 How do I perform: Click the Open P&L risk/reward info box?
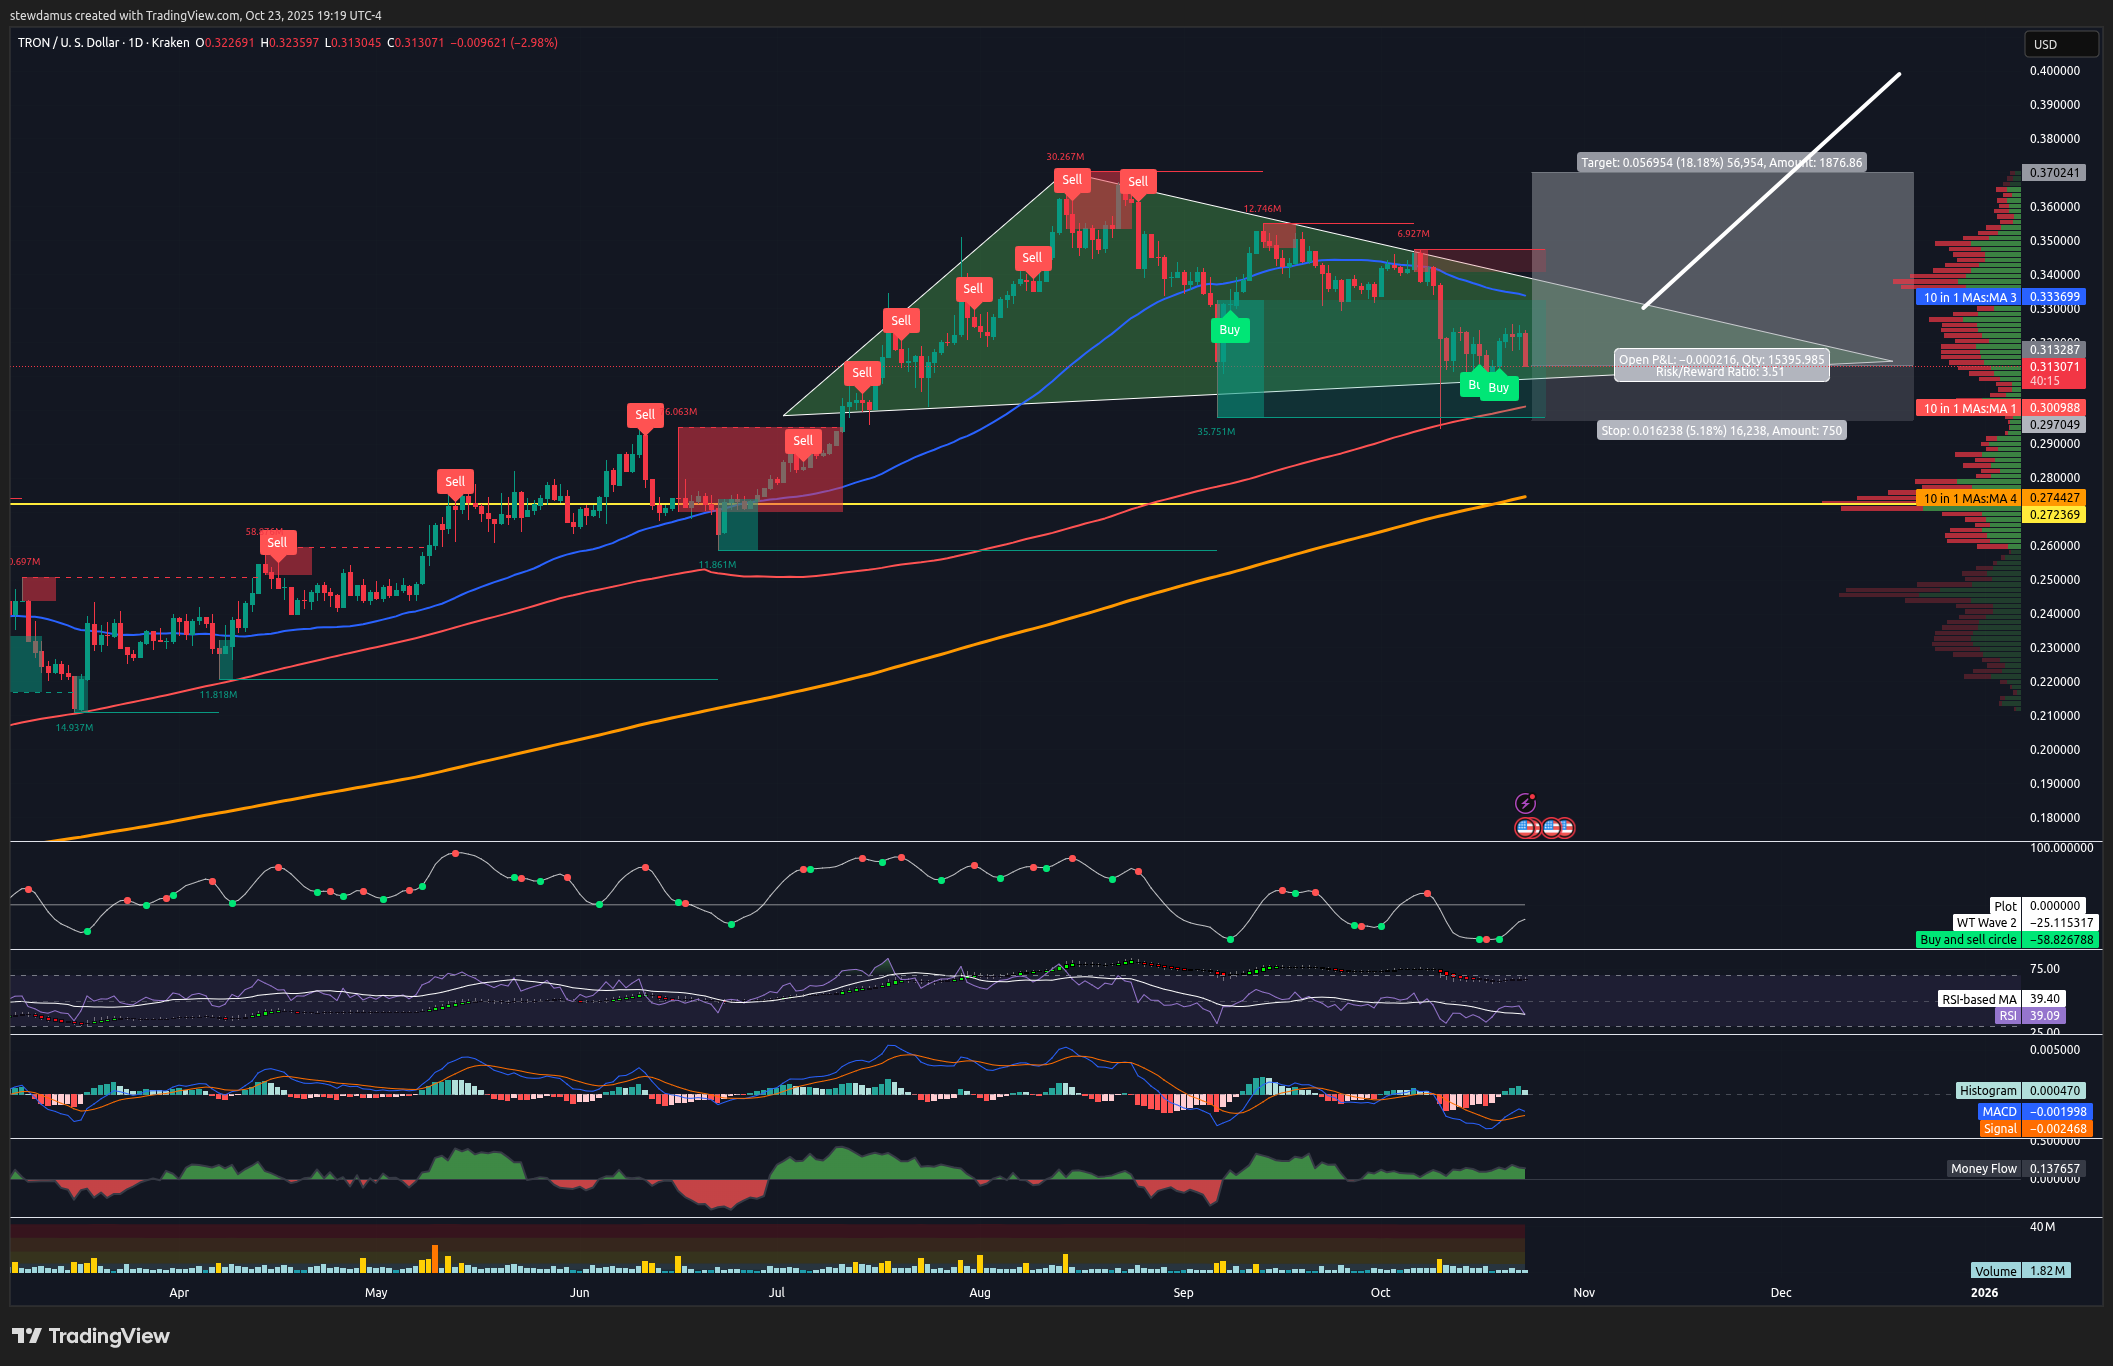pyautogui.click(x=1721, y=365)
